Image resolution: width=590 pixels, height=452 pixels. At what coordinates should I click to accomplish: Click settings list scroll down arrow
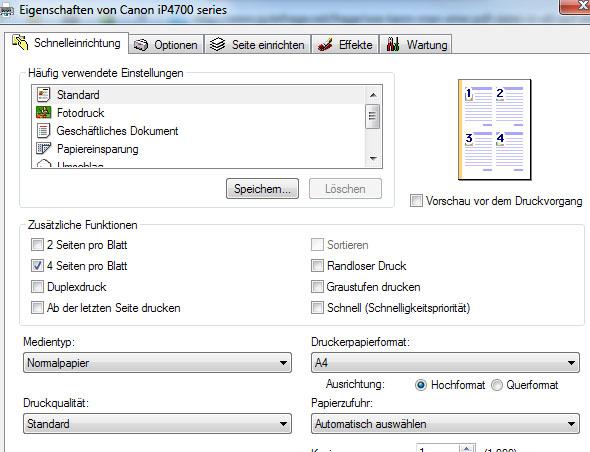pyautogui.click(x=373, y=159)
